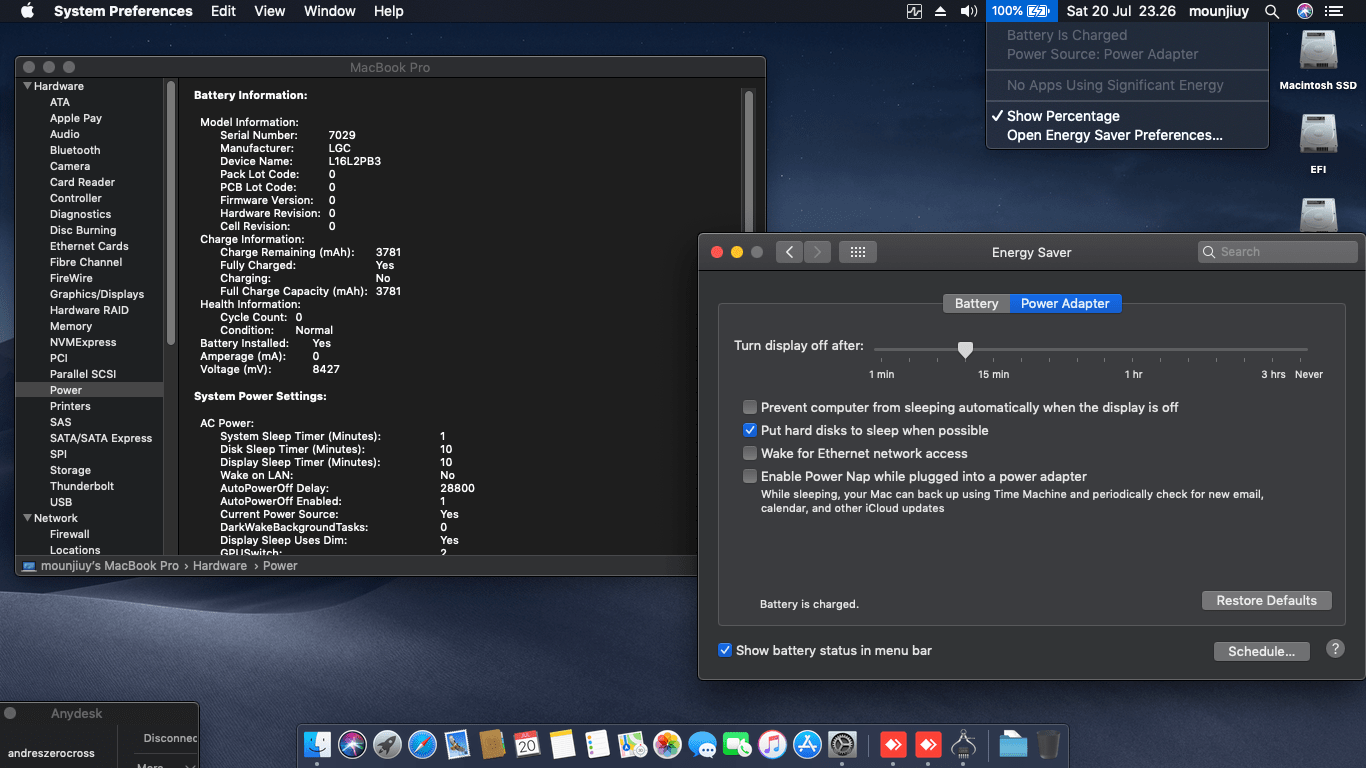Open the Help menu
This screenshot has width=1366, height=768.
pos(389,11)
